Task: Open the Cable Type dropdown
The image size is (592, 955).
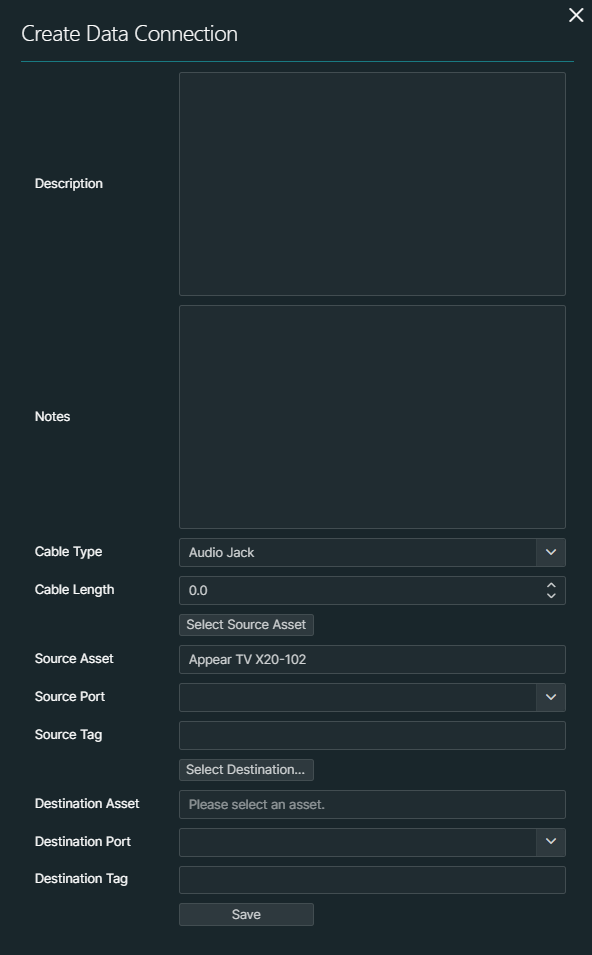Action: click(370, 552)
